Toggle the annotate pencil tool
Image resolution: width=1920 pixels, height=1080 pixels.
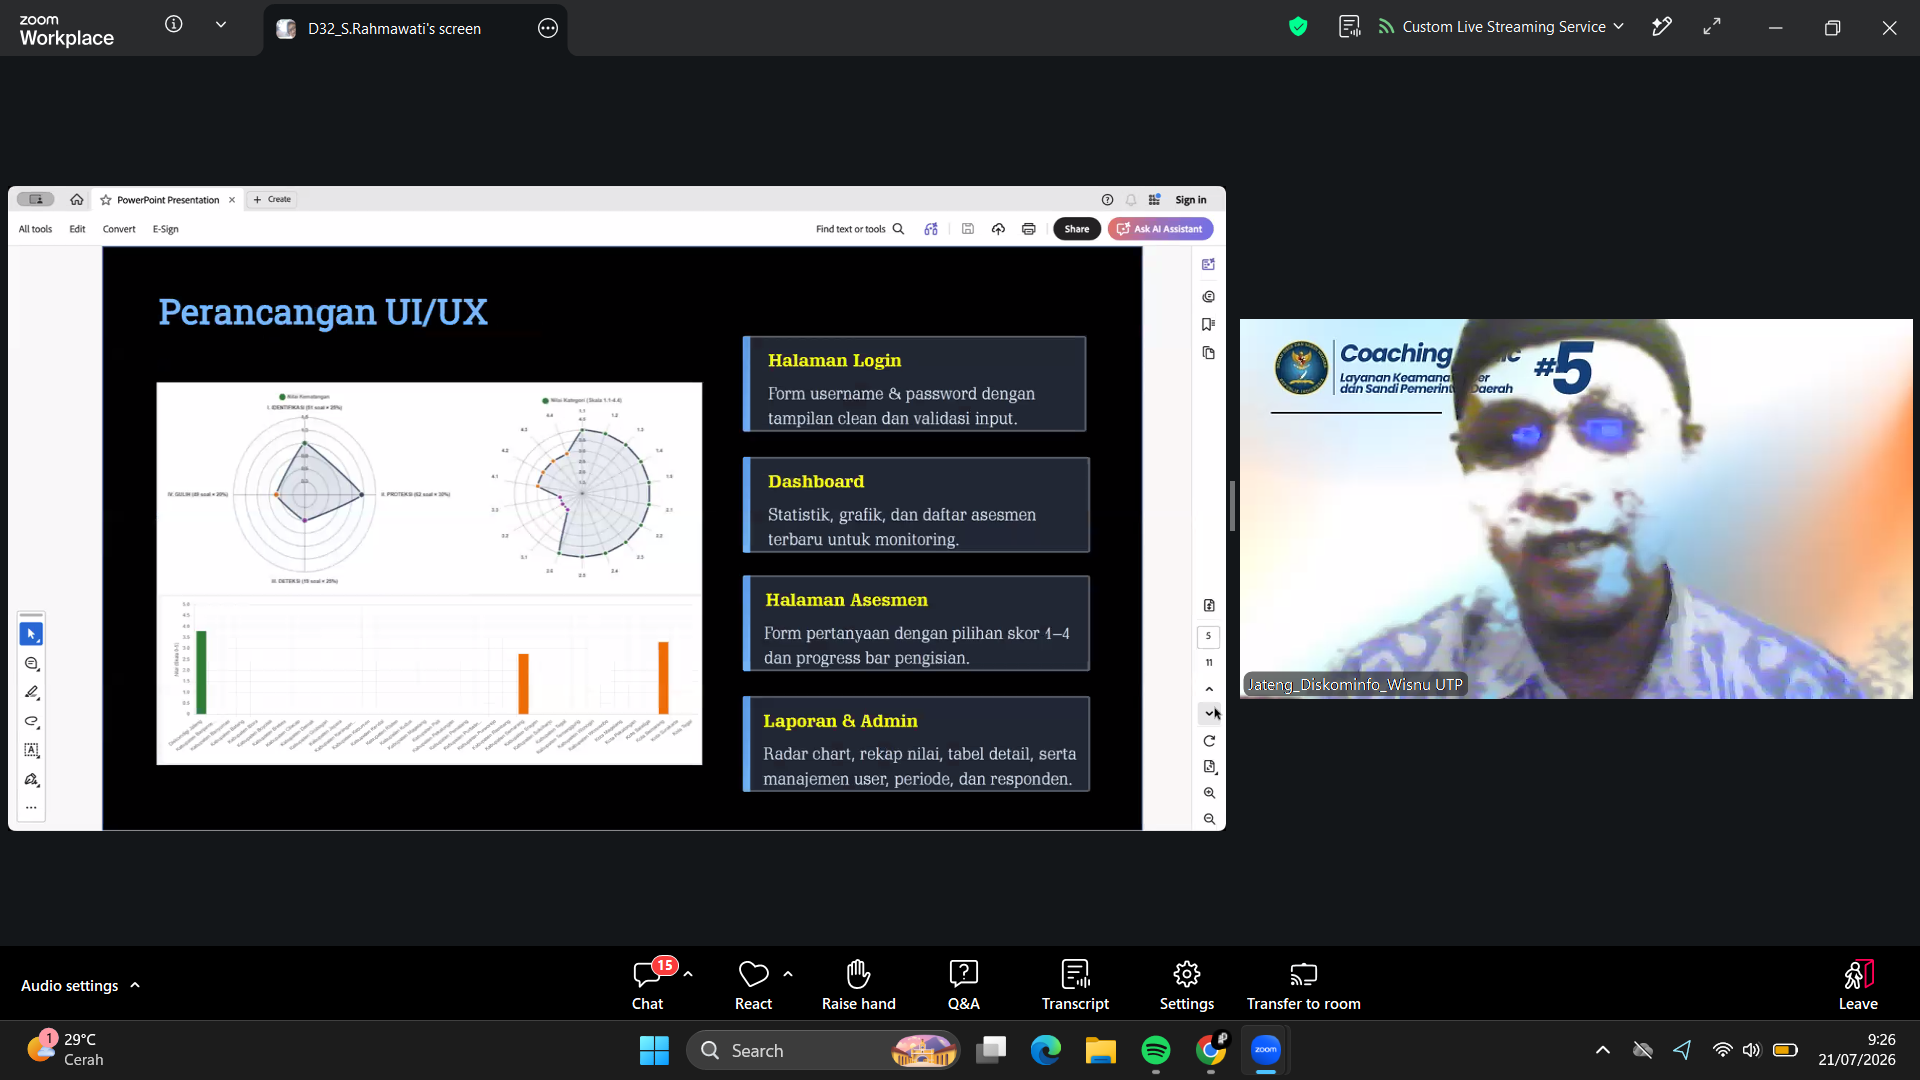1661,27
